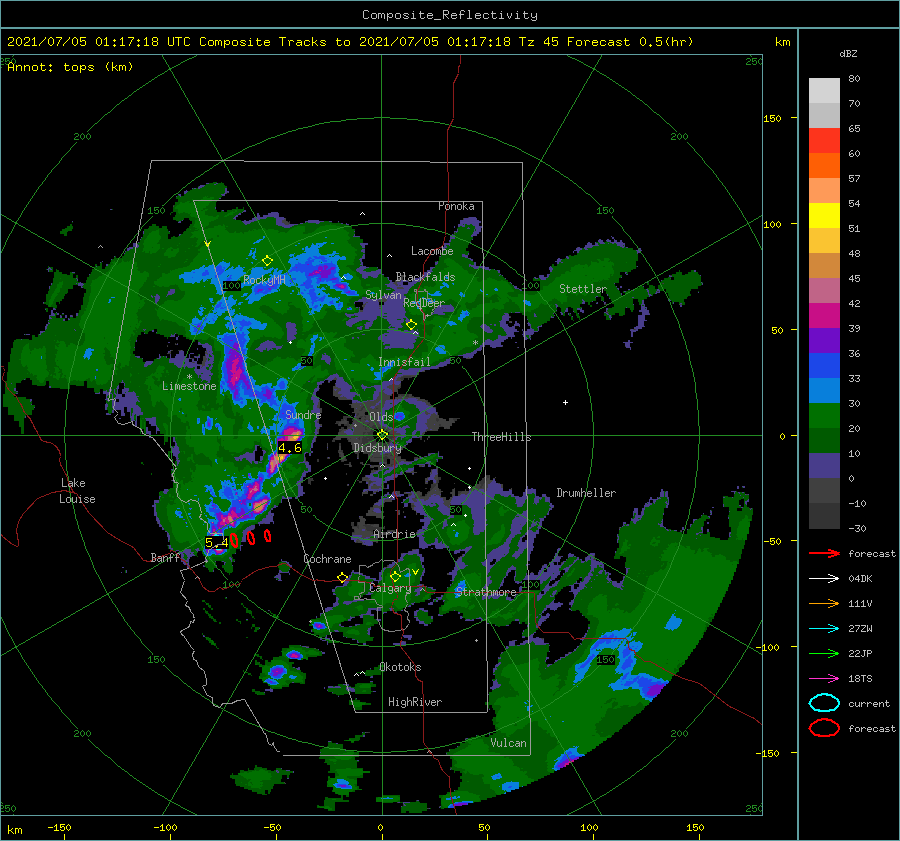Select the Banff town label

pos(165,557)
